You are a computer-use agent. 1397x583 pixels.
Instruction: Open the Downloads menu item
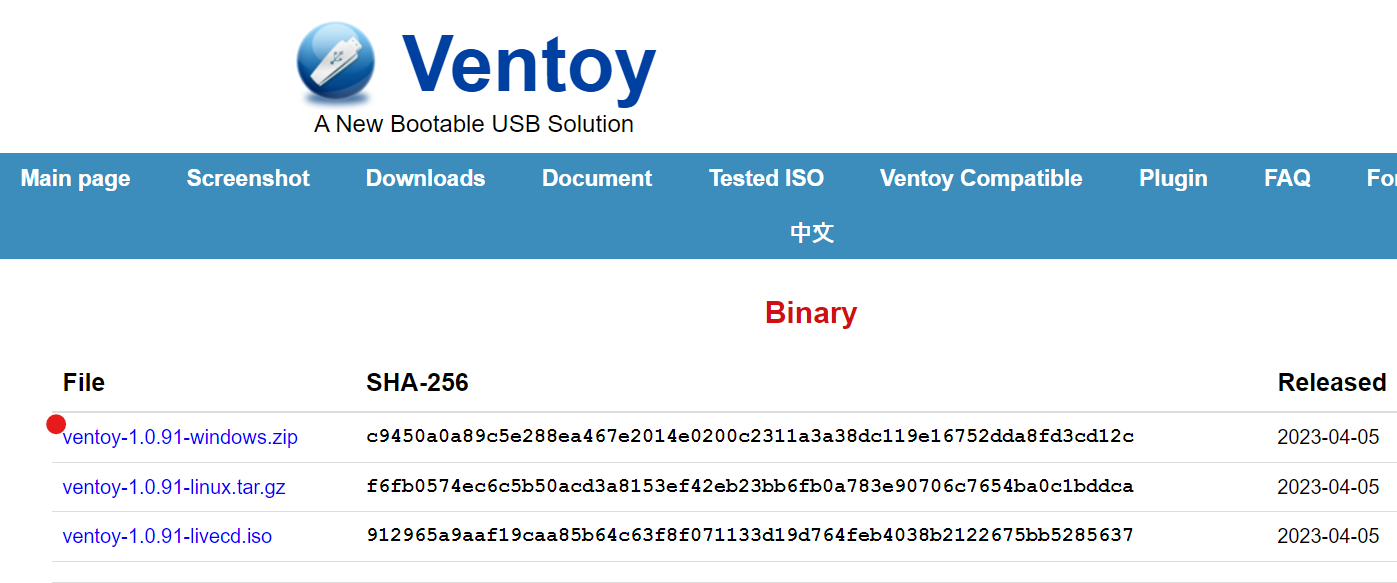coord(425,178)
